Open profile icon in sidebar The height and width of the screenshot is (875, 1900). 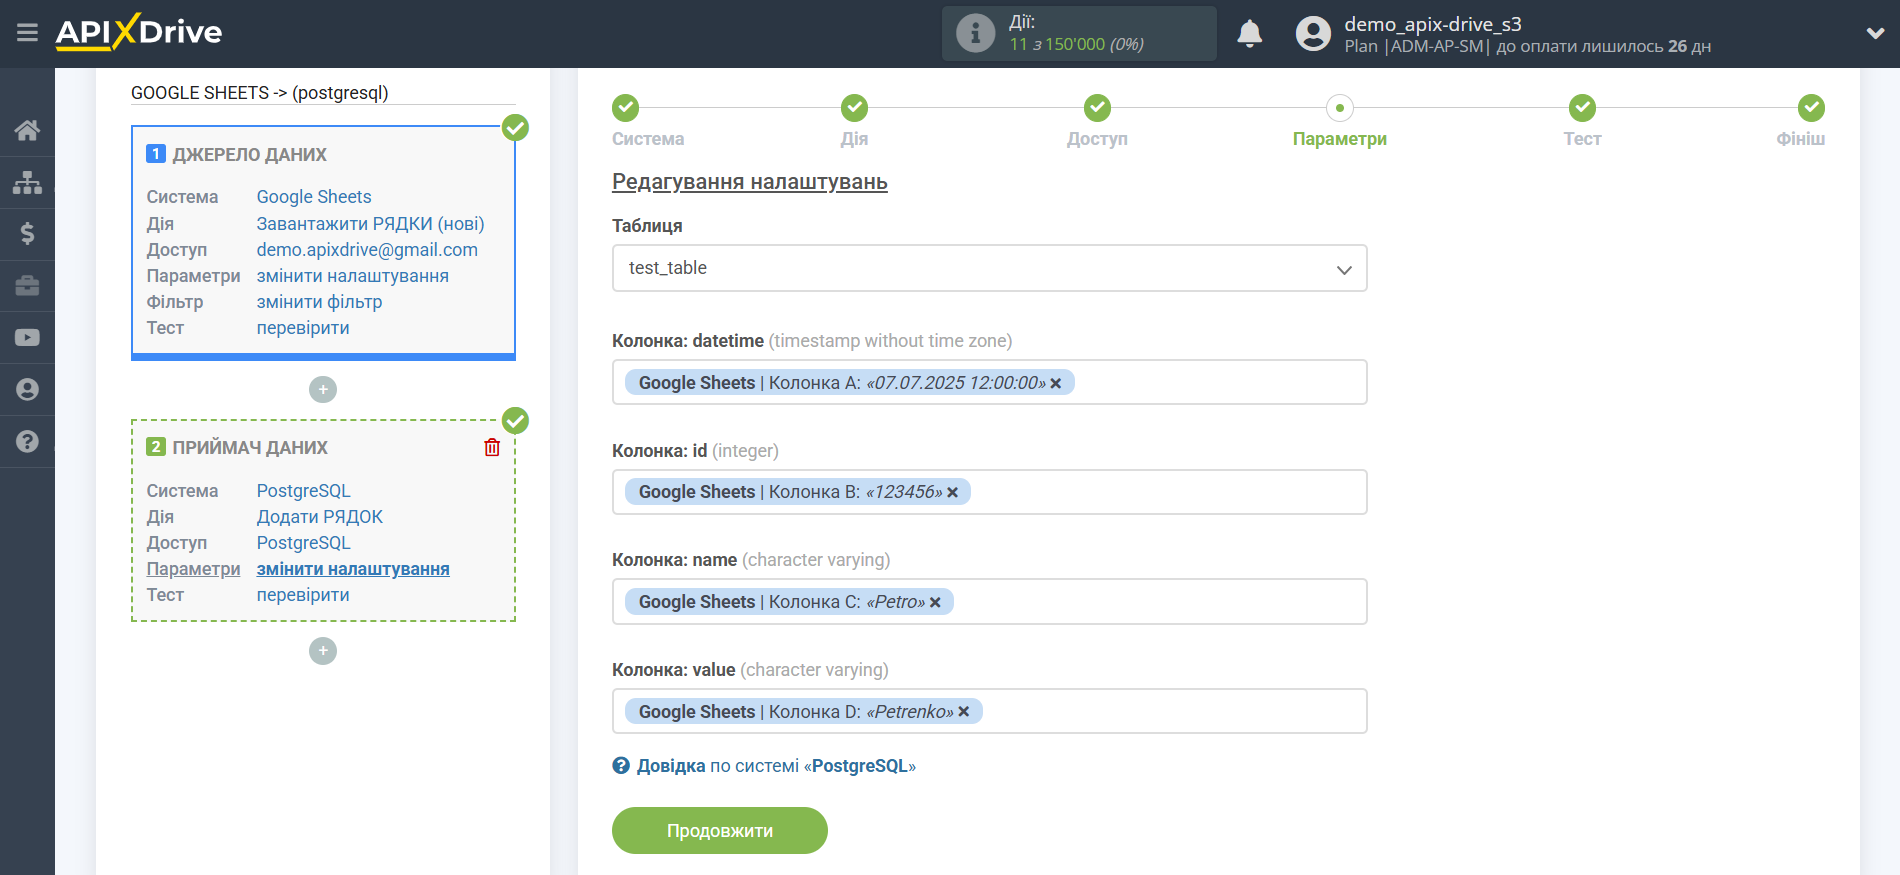[27, 390]
